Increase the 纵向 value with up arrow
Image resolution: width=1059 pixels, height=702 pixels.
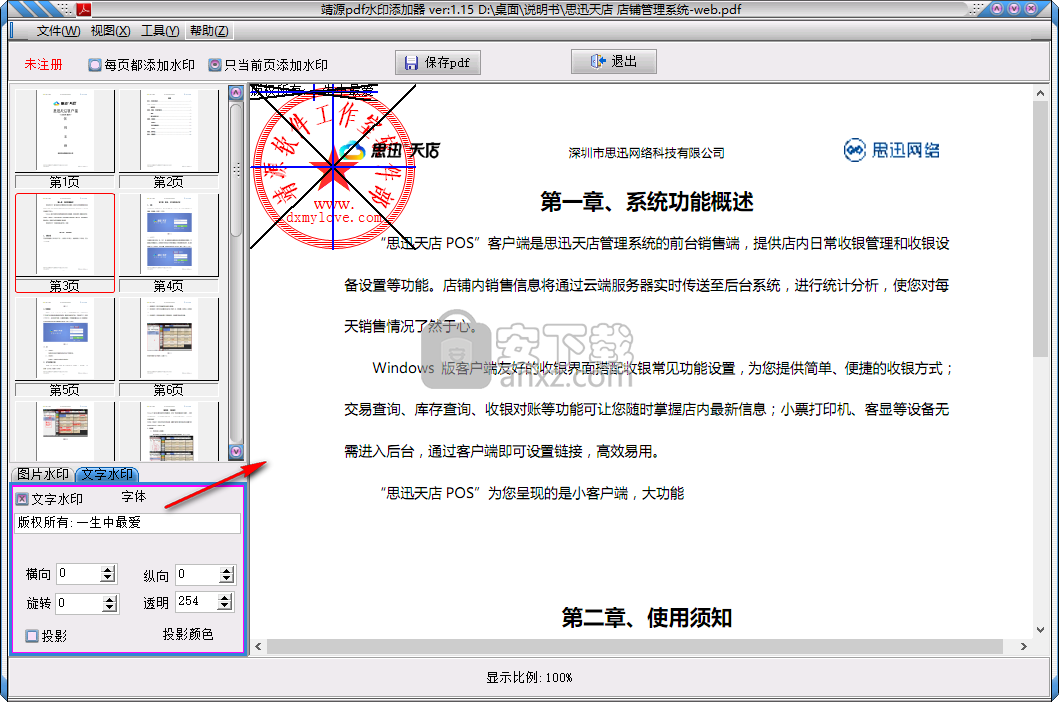tap(227, 571)
